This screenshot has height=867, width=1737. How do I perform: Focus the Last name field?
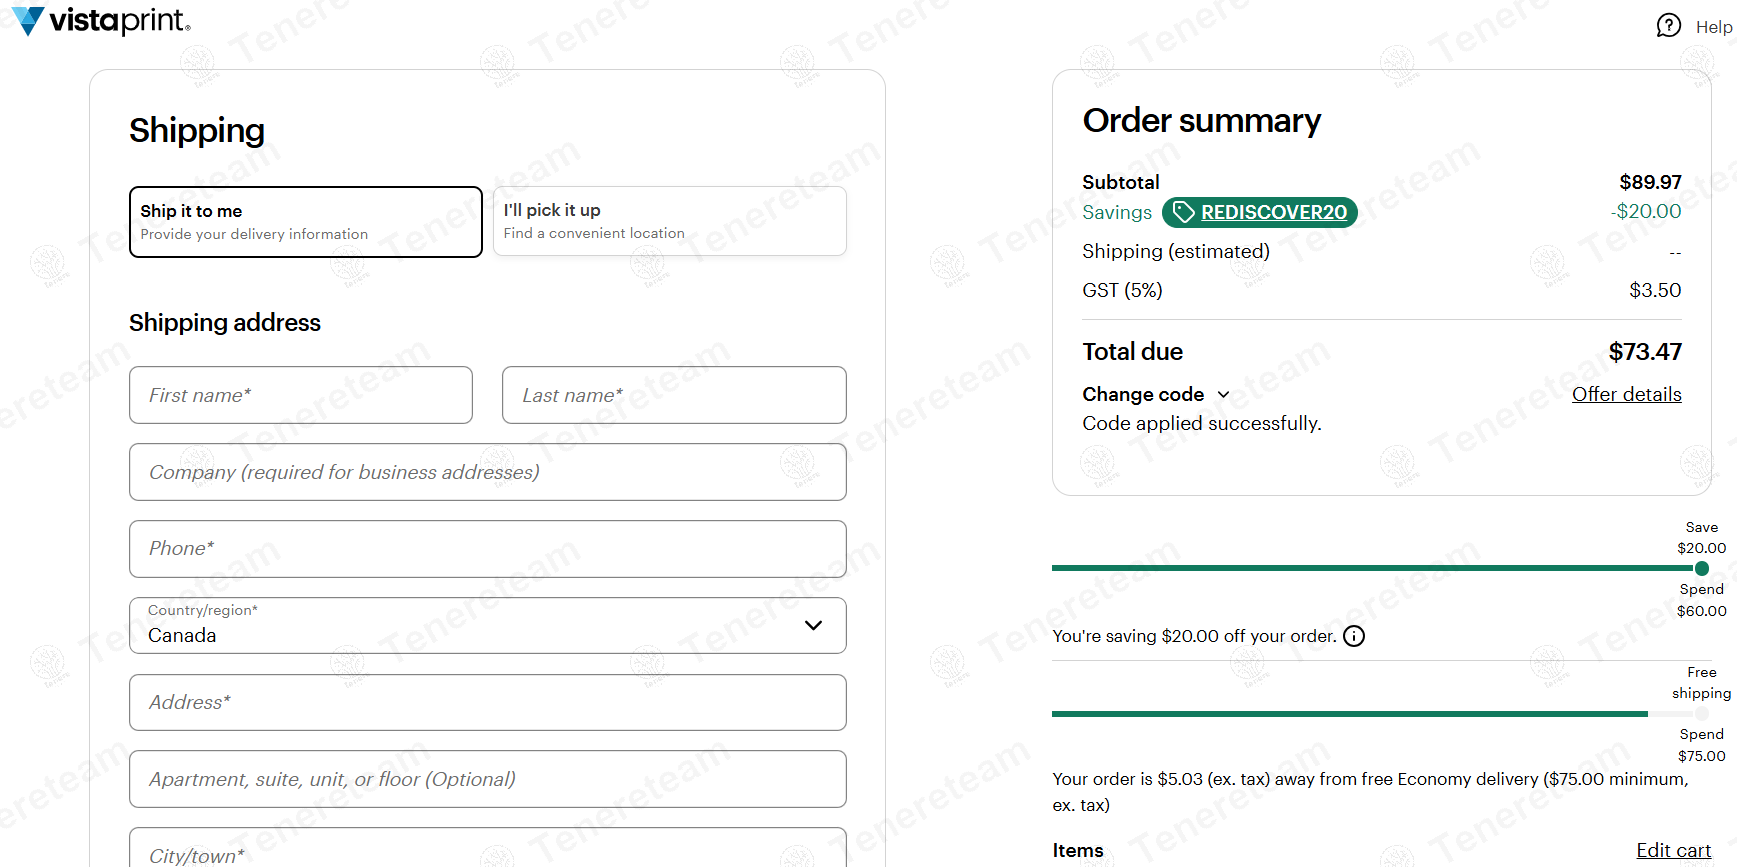pyautogui.click(x=673, y=395)
